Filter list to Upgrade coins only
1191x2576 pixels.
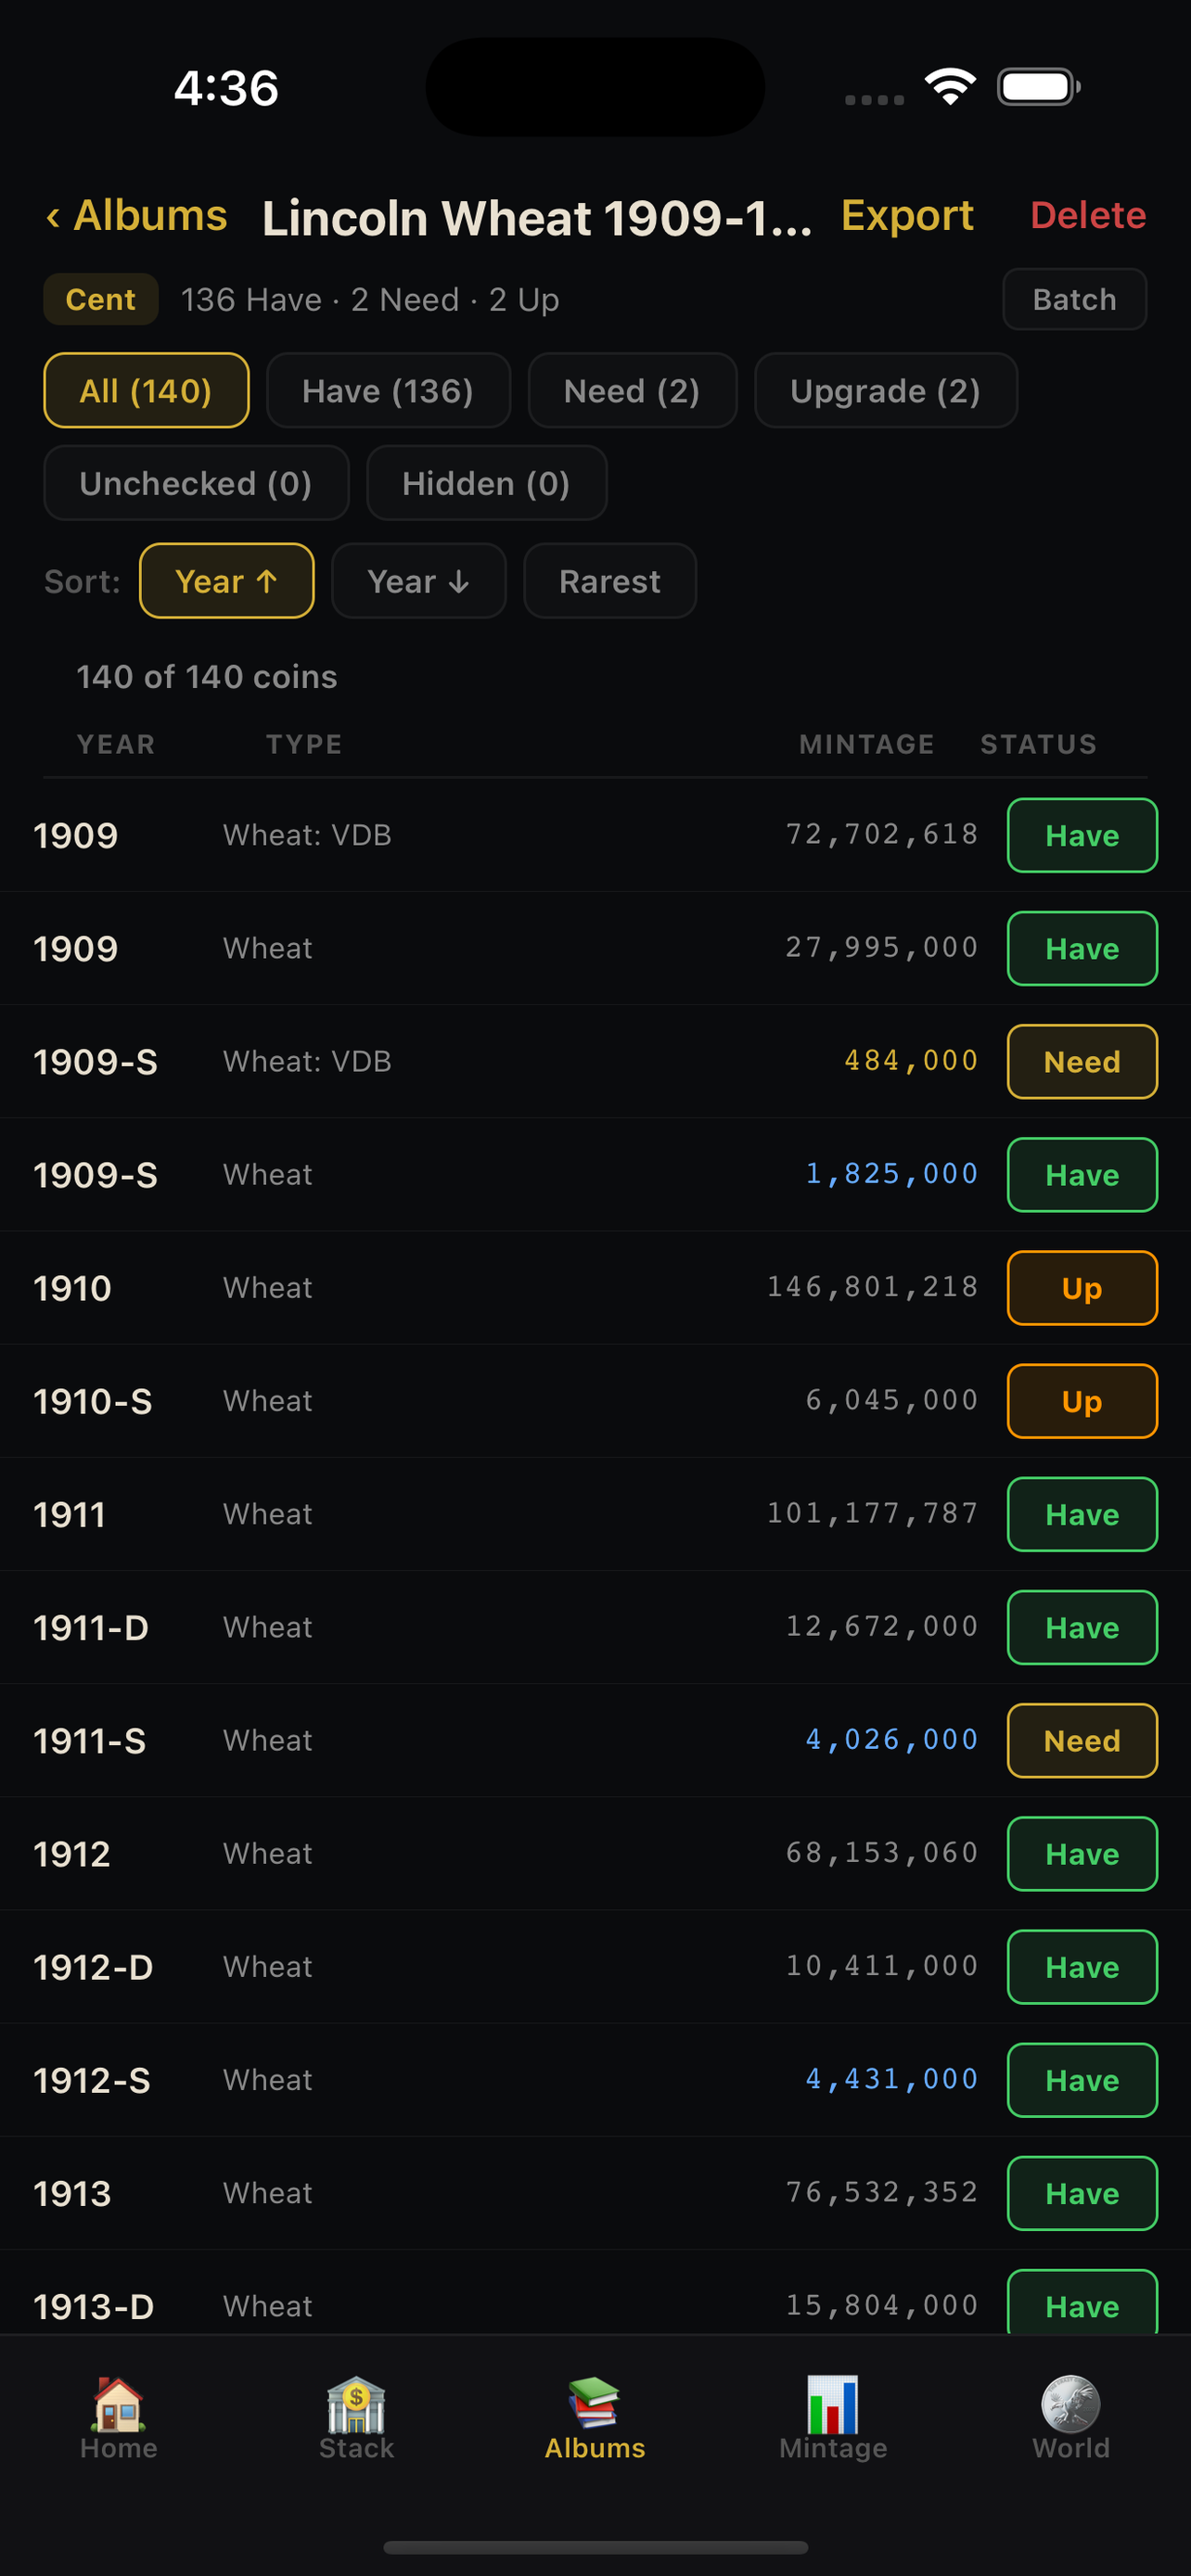[x=885, y=391]
